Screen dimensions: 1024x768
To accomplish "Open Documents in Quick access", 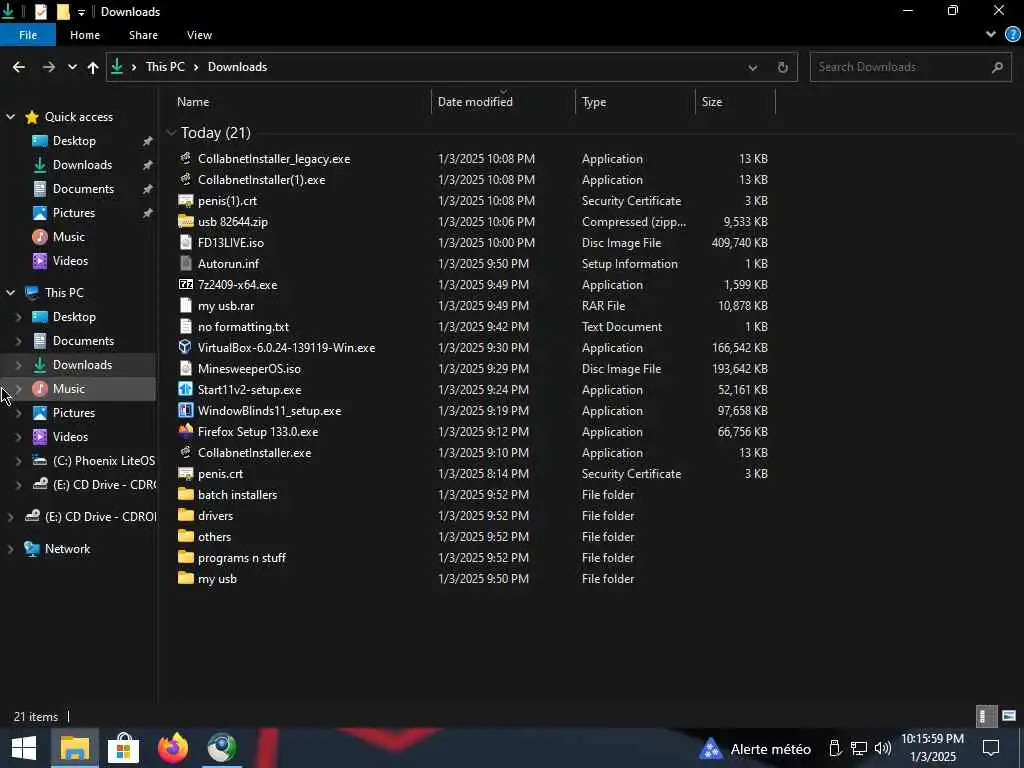I will point(83,189).
